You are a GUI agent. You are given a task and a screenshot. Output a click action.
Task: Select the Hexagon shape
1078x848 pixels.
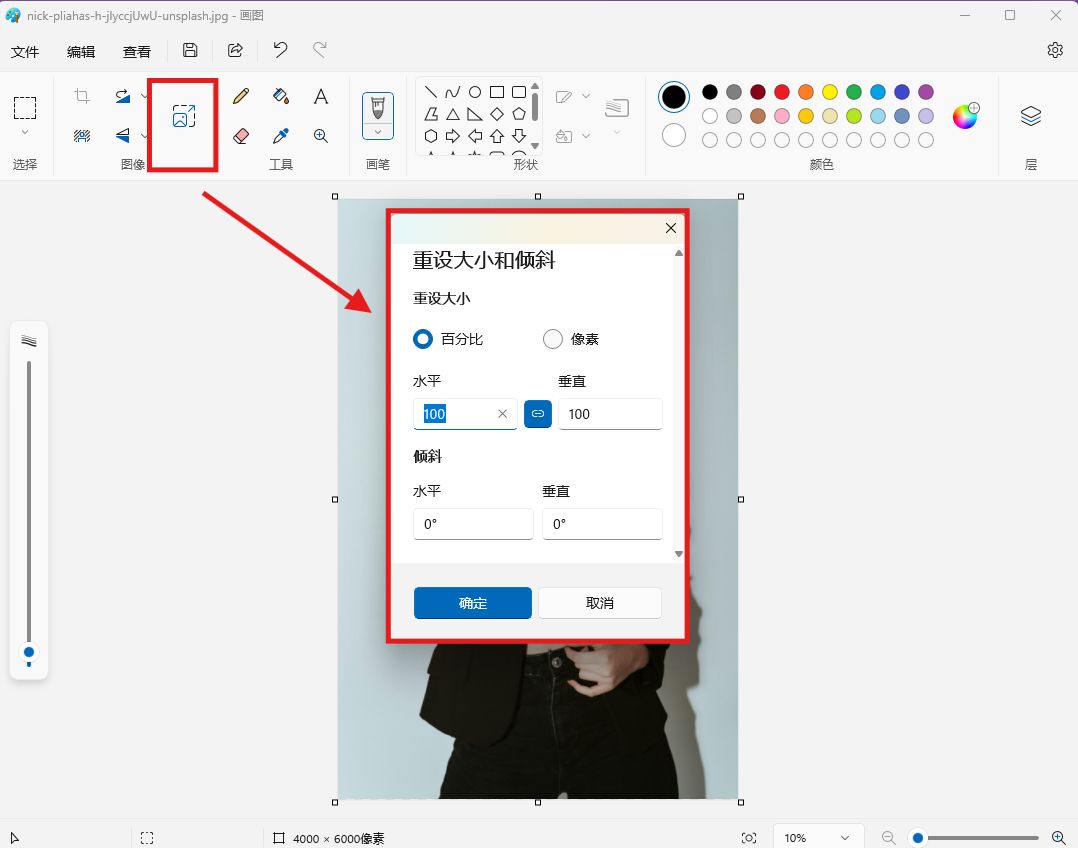(x=431, y=136)
